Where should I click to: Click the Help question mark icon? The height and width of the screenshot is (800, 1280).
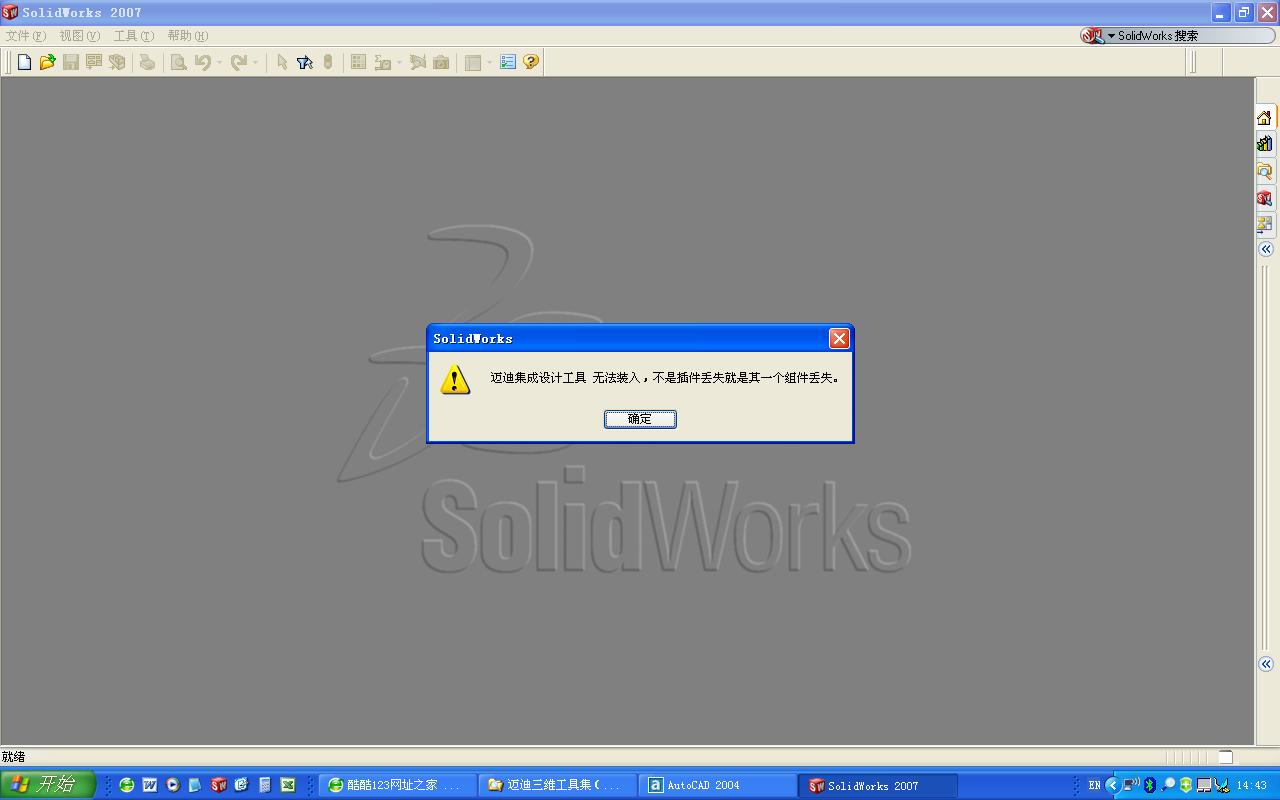529,61
